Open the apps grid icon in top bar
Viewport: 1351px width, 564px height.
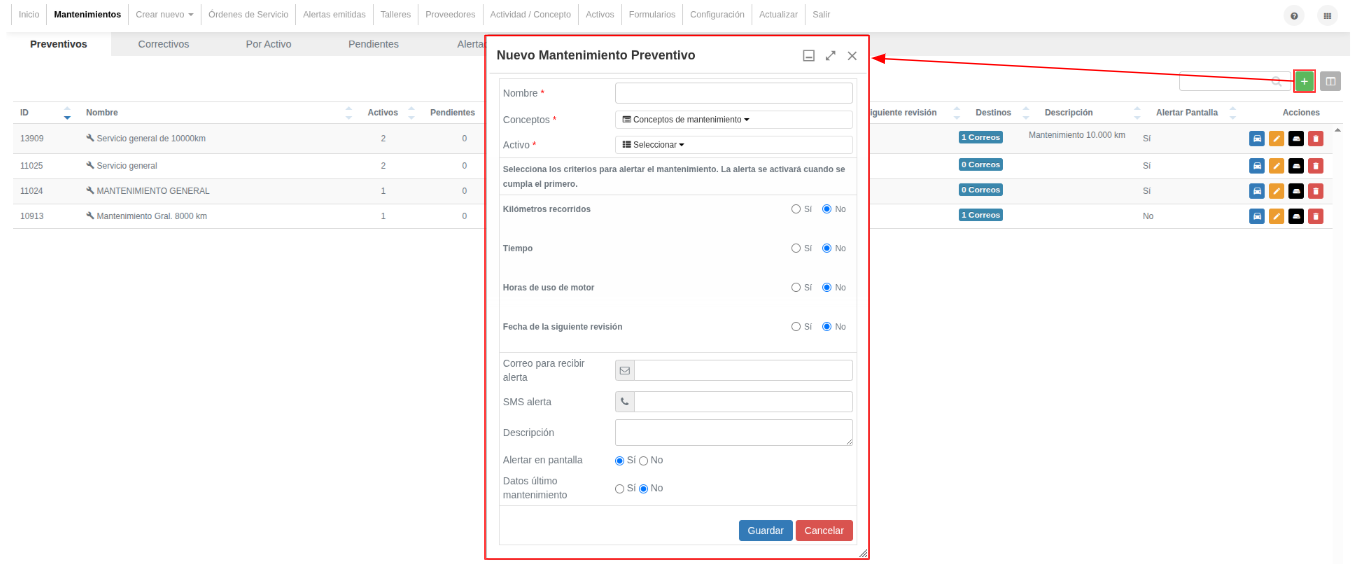1327,16
